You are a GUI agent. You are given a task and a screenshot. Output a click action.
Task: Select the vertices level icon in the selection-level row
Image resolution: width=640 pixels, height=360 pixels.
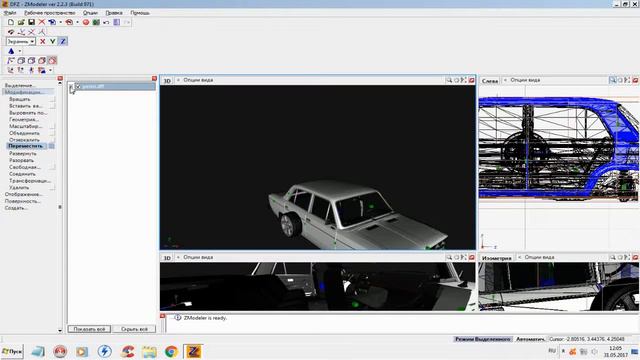tap(11, 60)
